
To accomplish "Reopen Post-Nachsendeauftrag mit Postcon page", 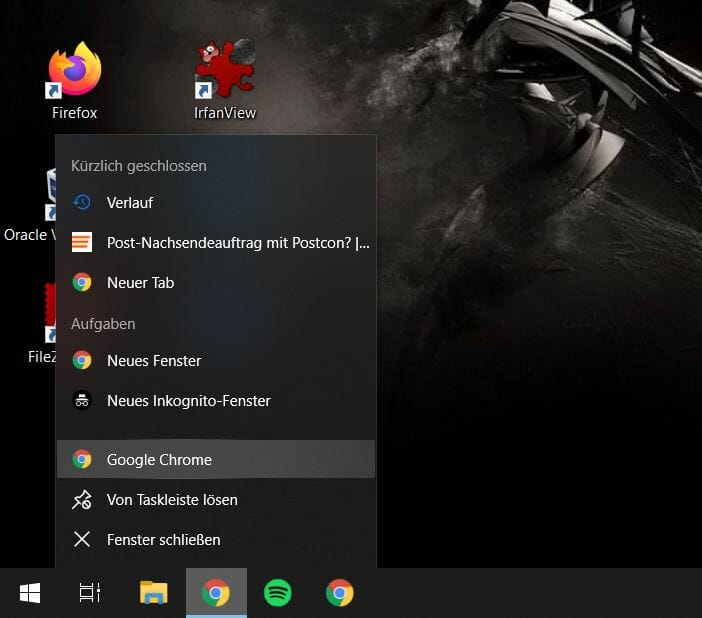I will tap(216, 242).
